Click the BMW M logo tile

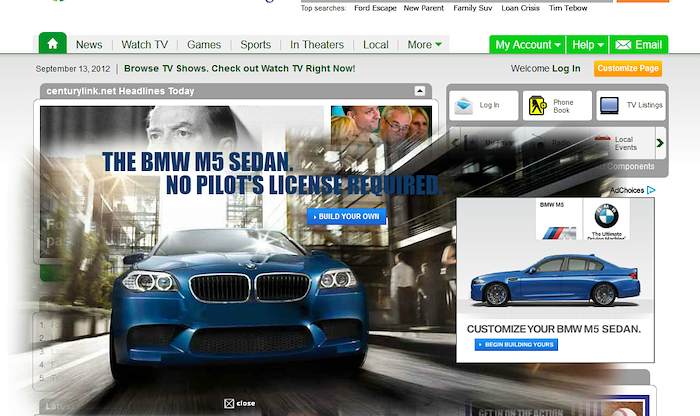[559, 219]
